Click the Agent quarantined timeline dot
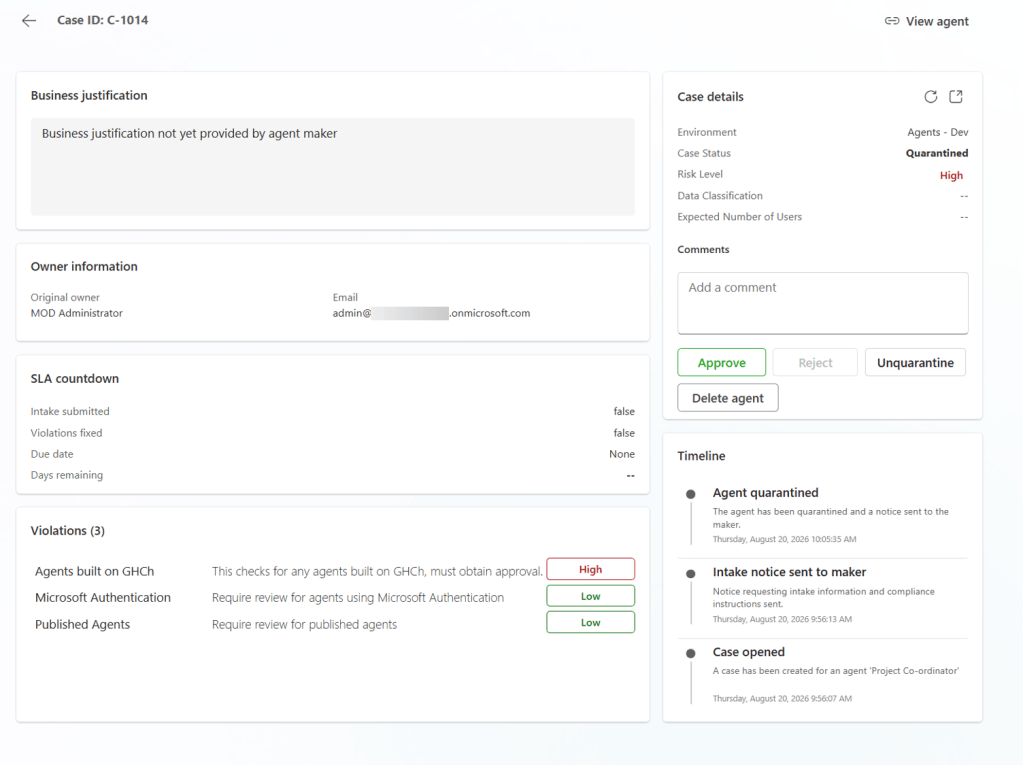1023x765 pixels. click(x=690, y=494)
